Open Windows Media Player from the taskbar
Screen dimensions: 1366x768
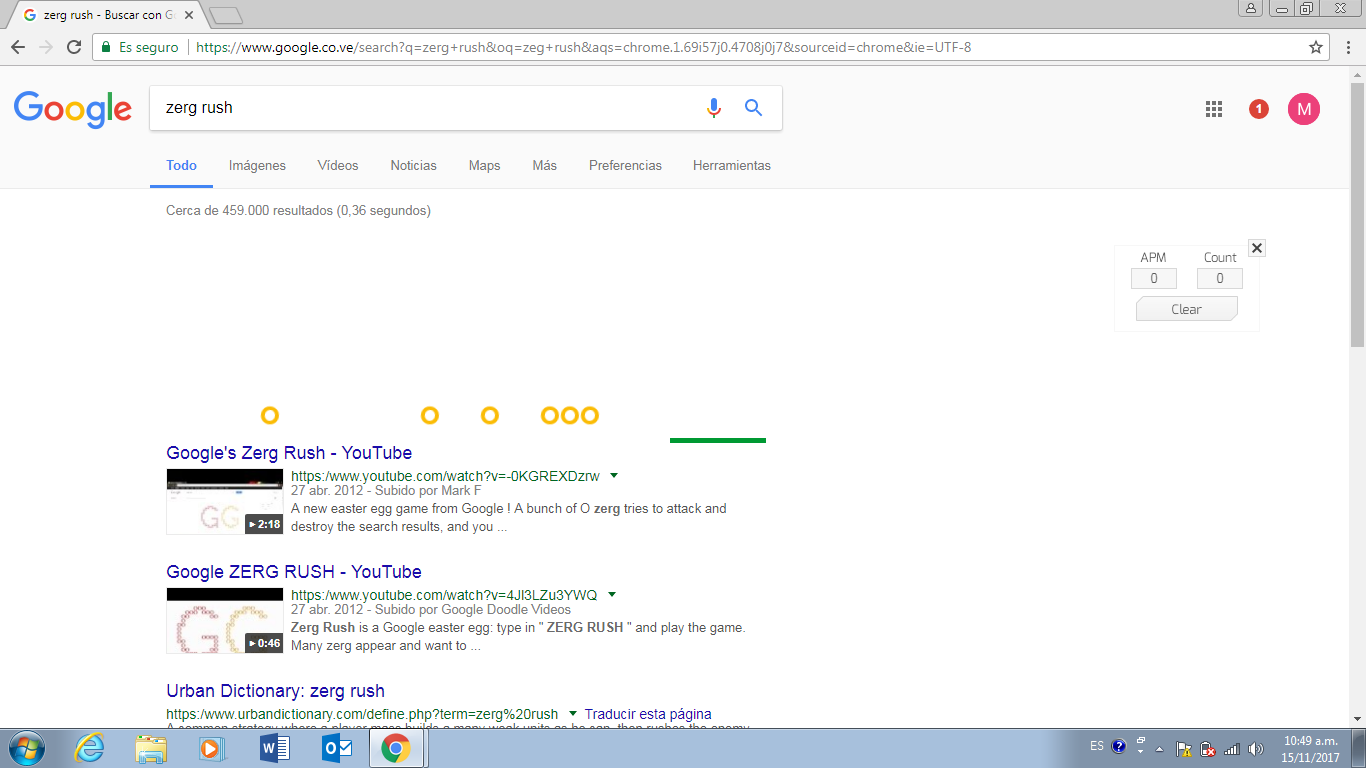tap(212, 748)
